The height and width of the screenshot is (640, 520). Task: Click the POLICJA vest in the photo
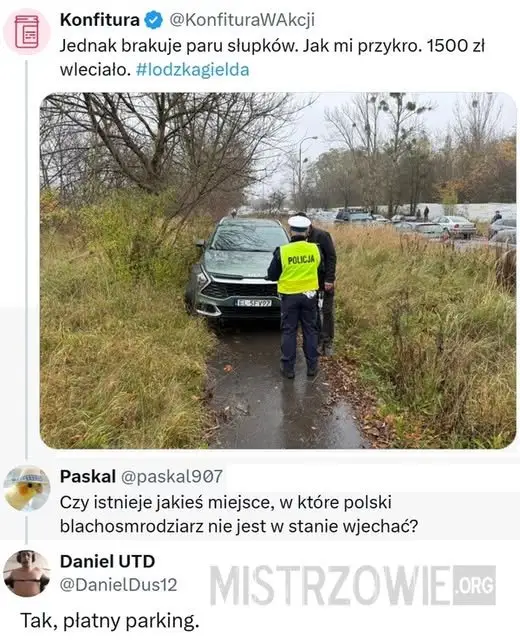click(299, 267)
